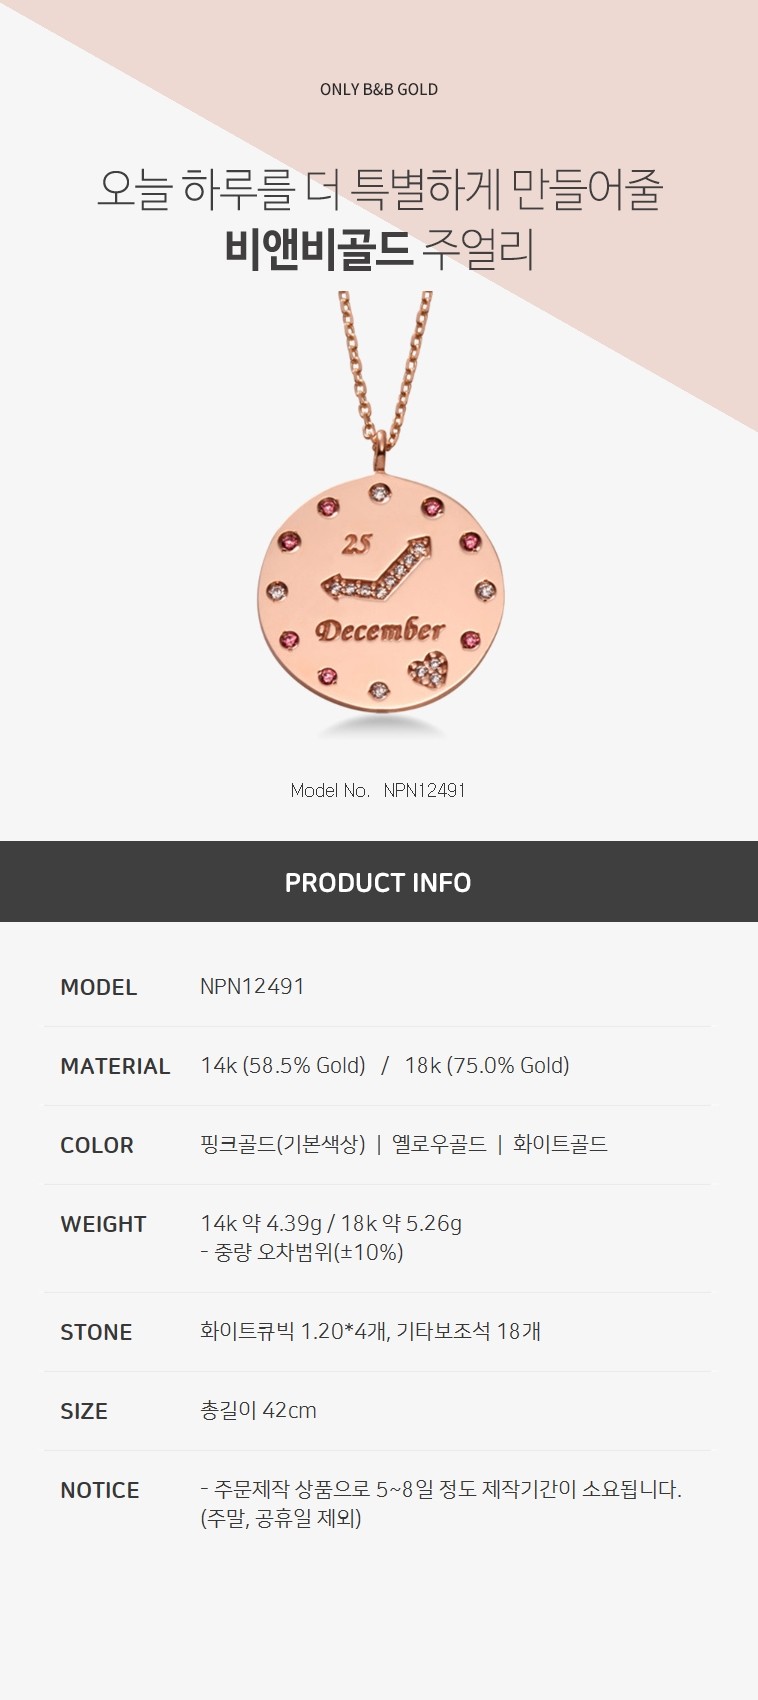
Task: Choose the 옐로우골드 color option
Action: point(439,1144)
